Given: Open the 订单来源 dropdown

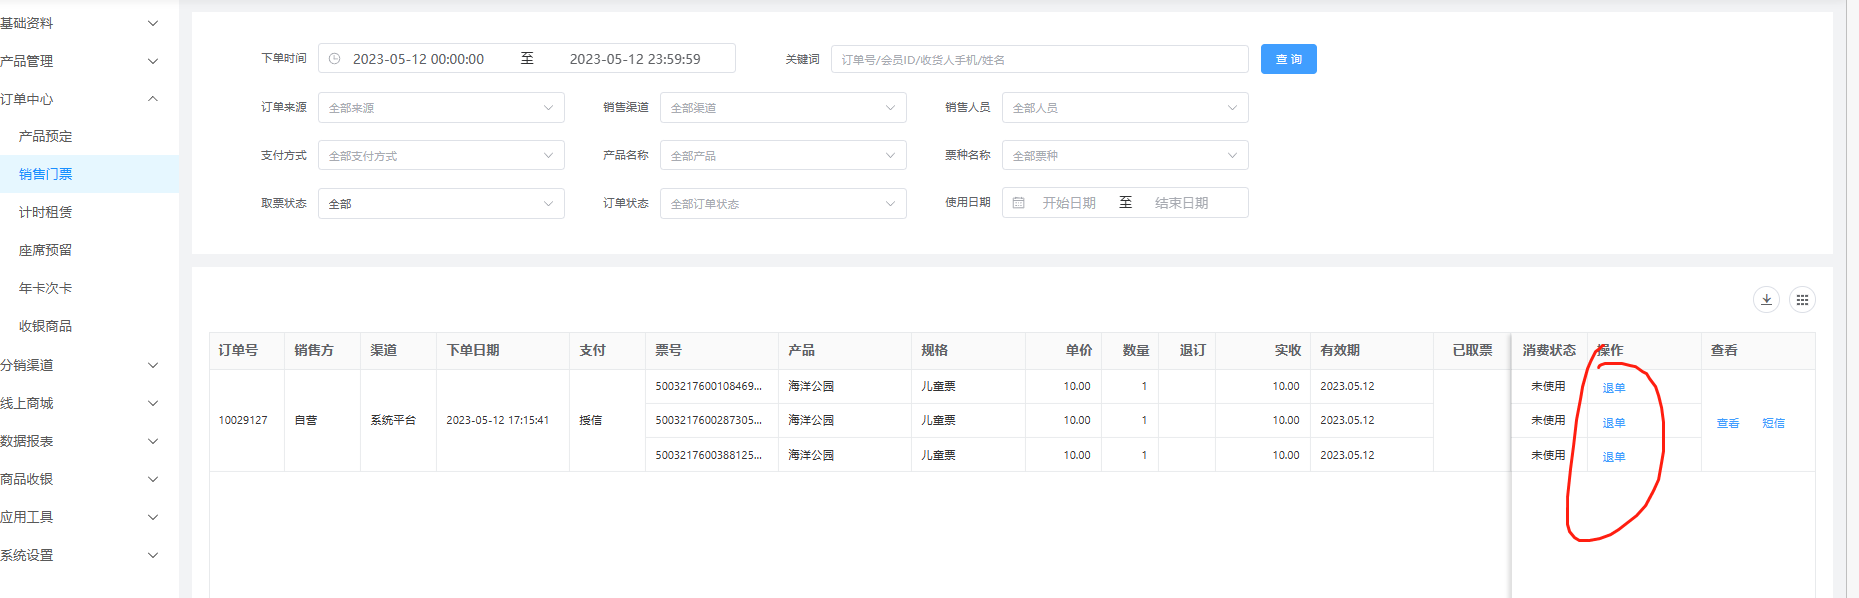Looking at the screenshot, I should 441,108.
